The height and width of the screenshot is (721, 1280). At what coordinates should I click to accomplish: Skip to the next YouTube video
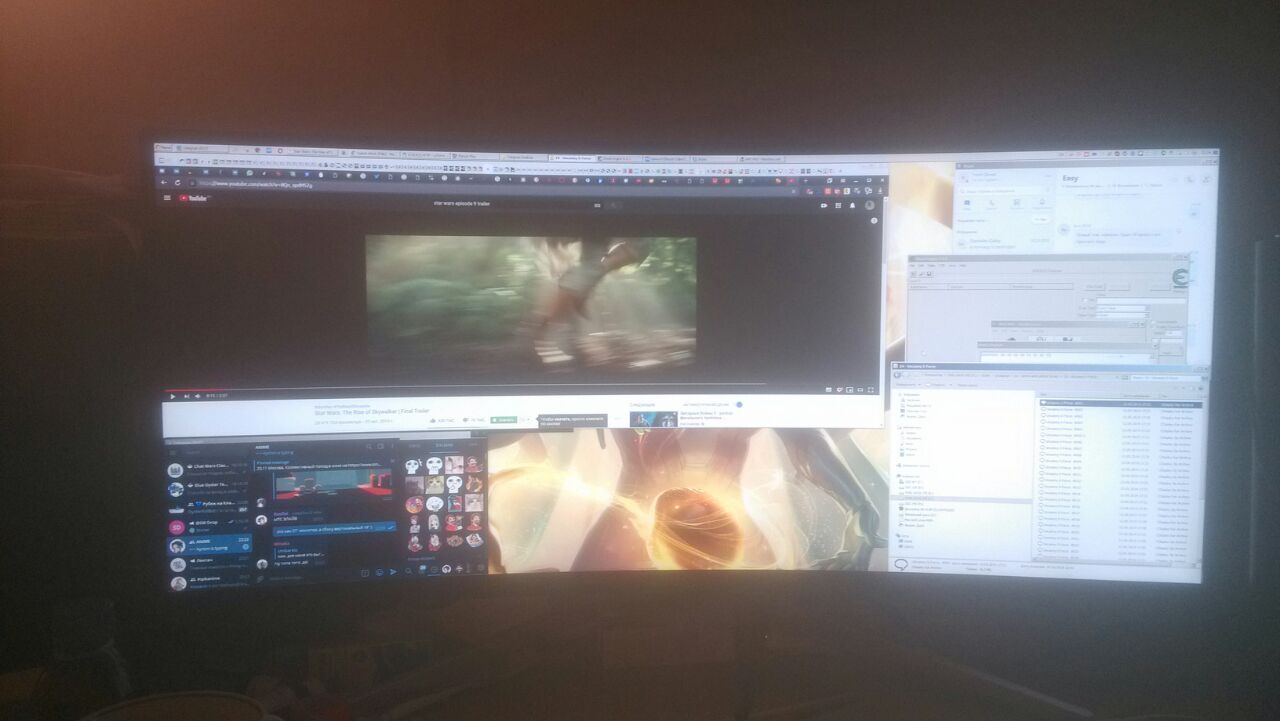click(x=186, y=396)
